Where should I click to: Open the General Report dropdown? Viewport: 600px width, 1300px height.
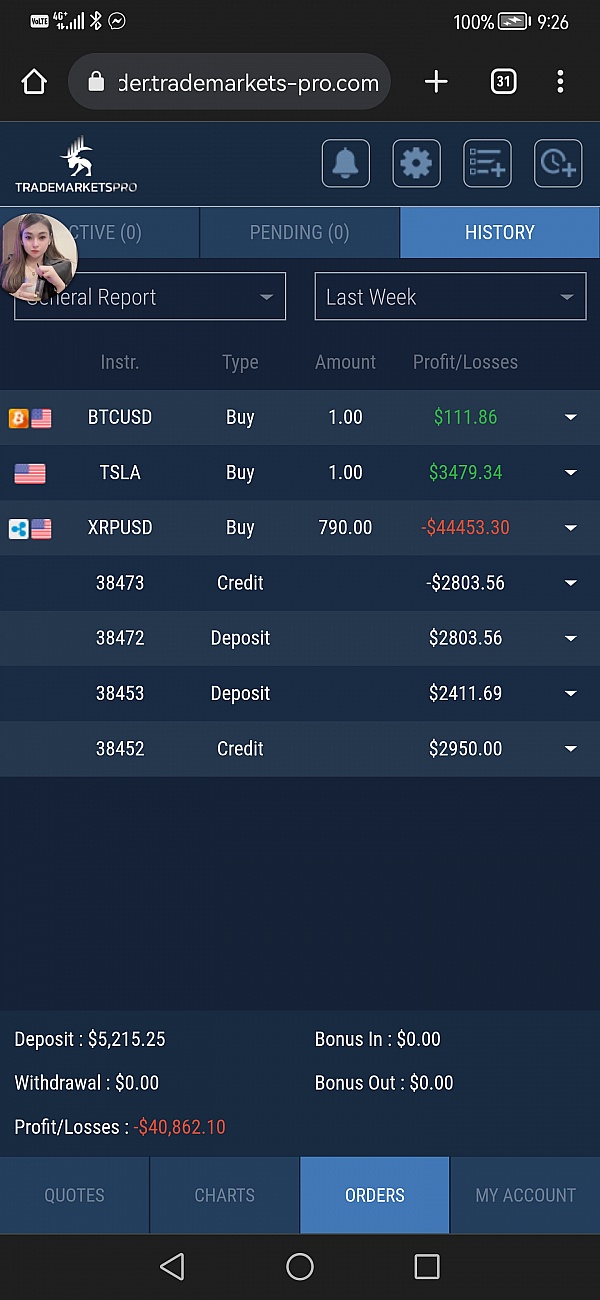tap(150, 297)
